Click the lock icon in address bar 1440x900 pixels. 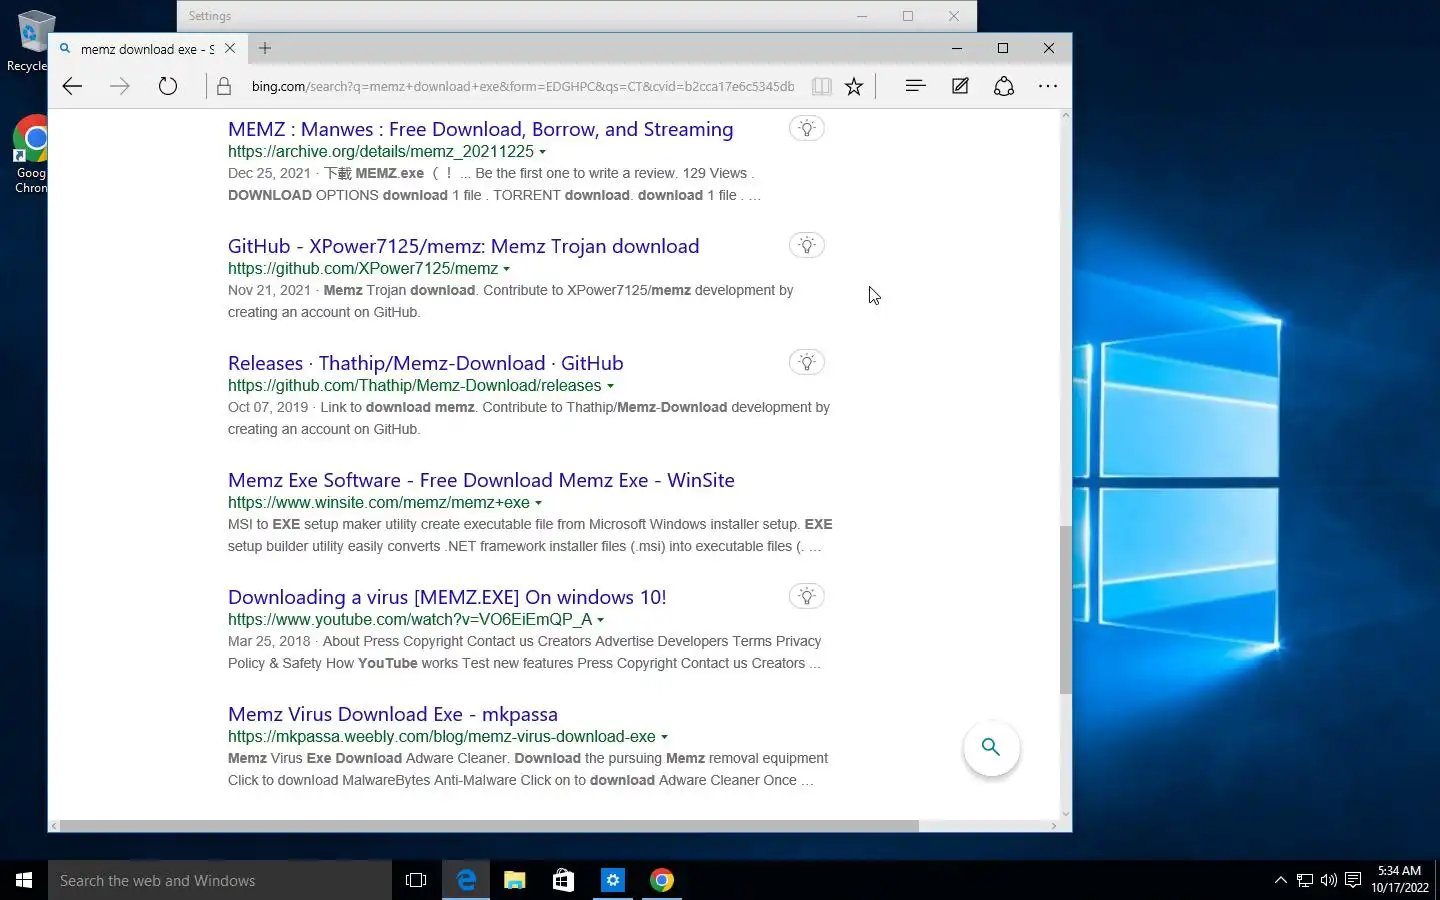[x=224, y=86]
